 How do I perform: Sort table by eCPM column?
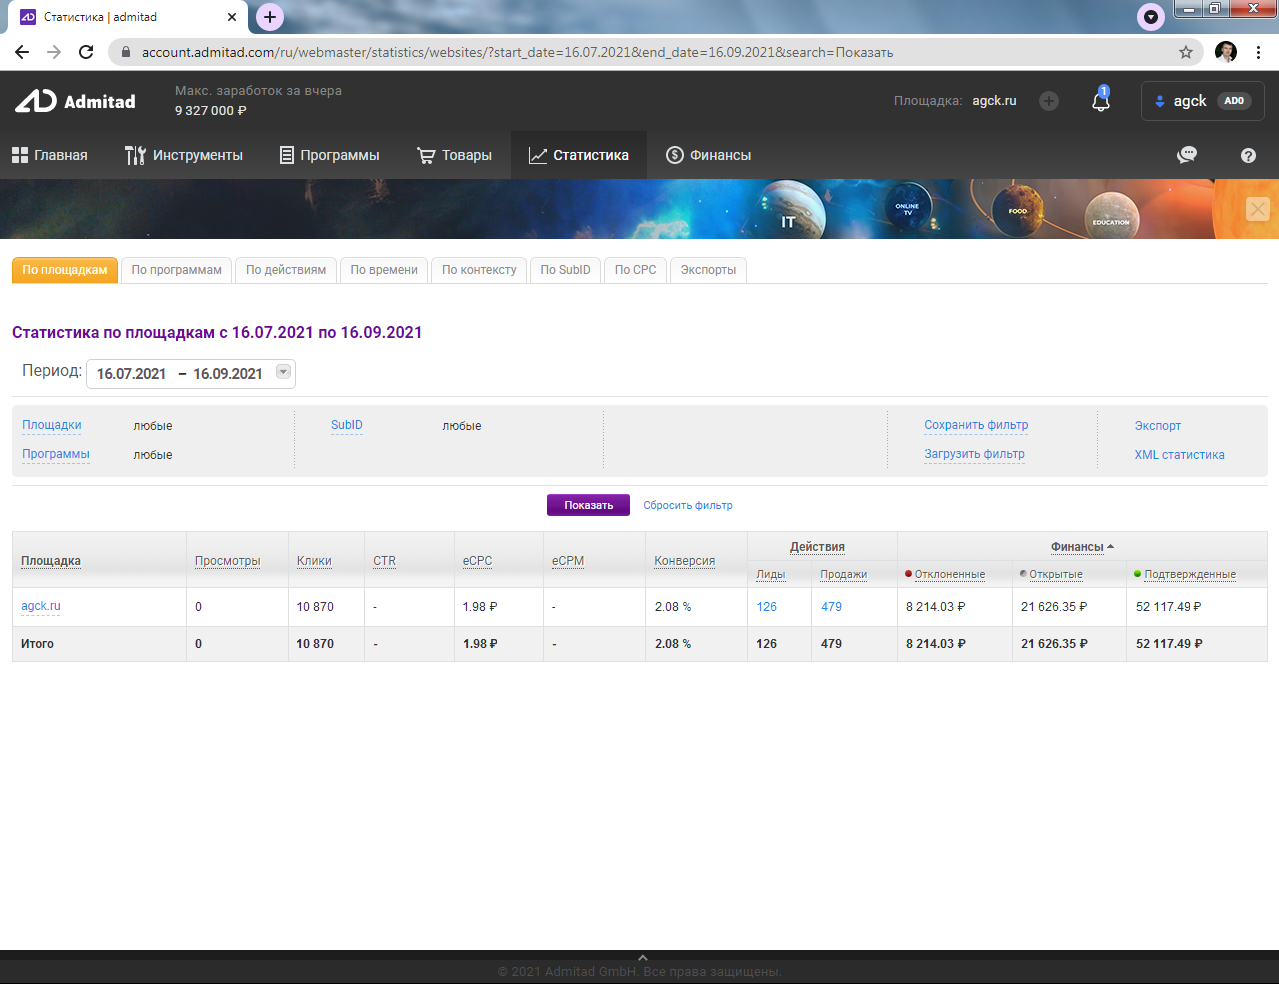tap(568, 561)
